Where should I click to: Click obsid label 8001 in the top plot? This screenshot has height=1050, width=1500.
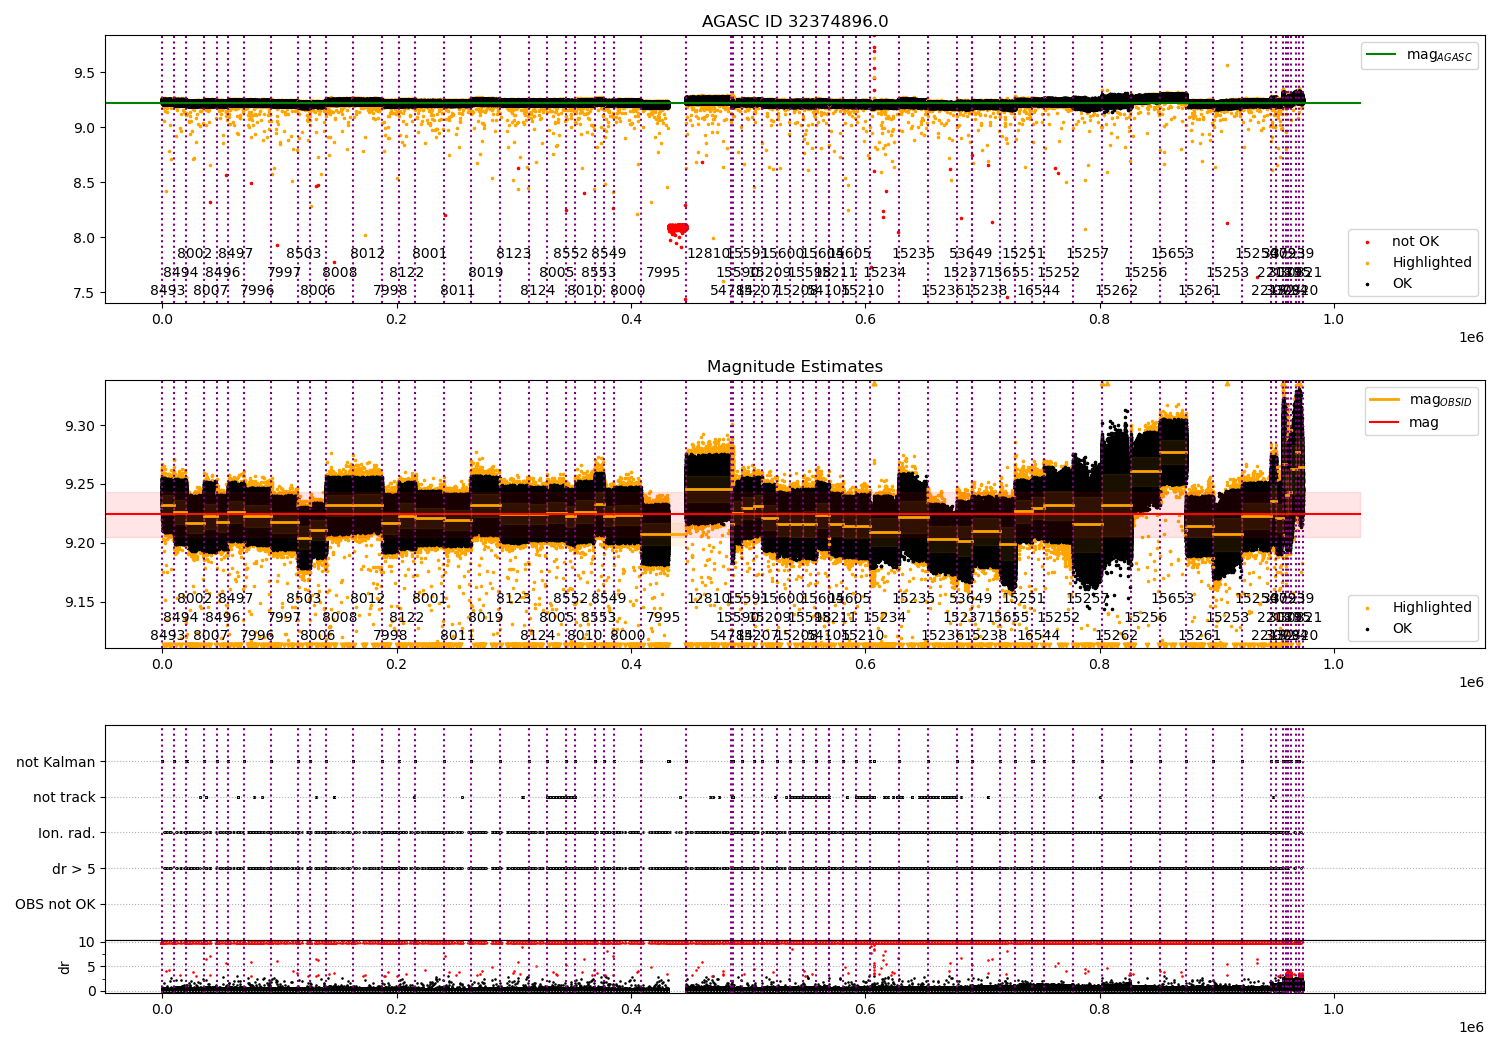430,254
